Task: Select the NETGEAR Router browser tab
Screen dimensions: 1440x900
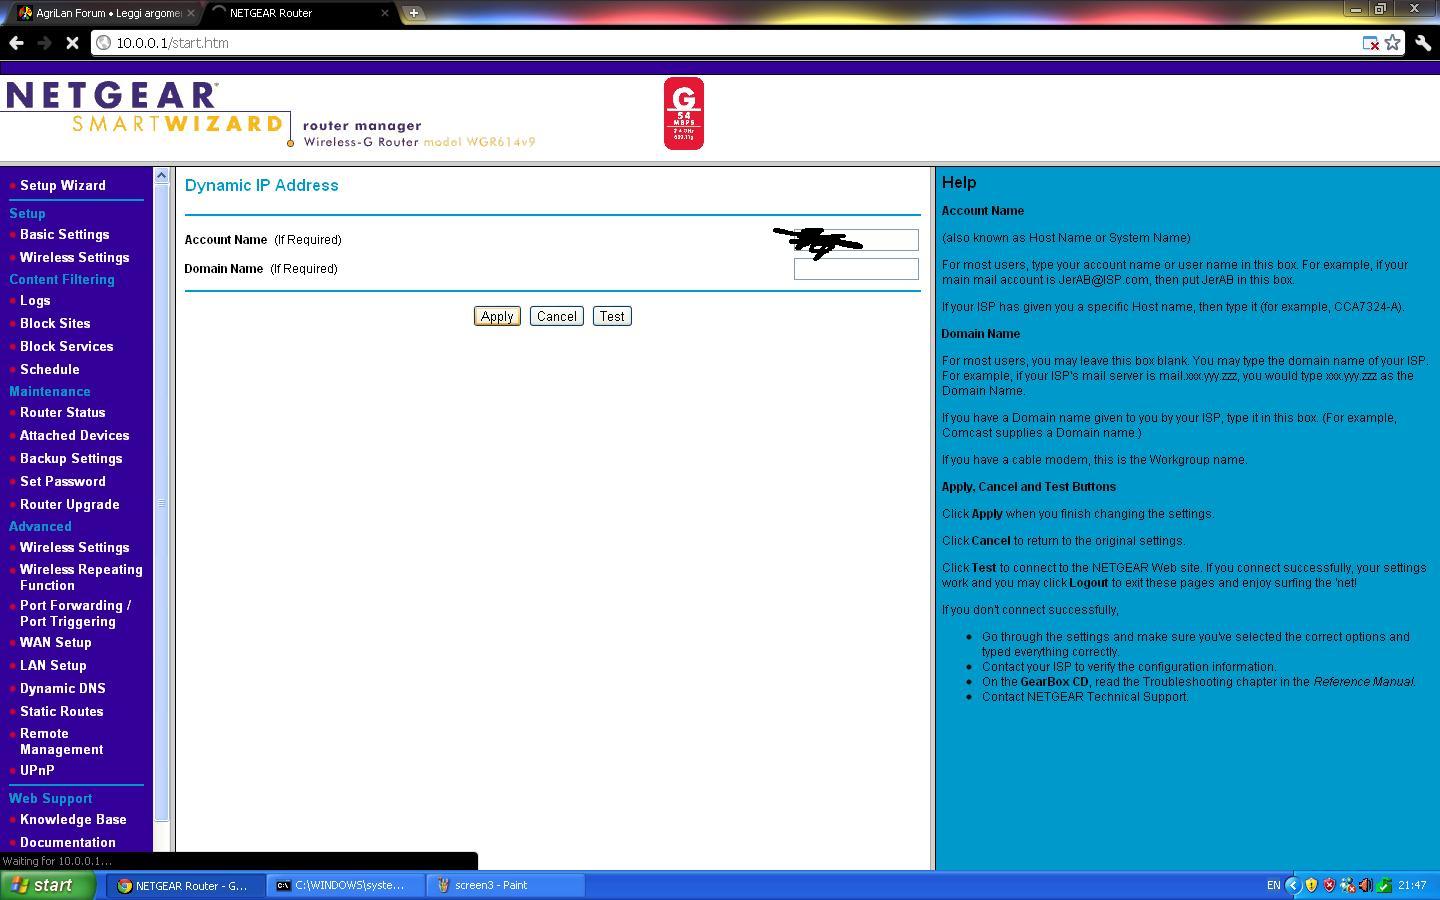Action: click(x=300, y=13)
